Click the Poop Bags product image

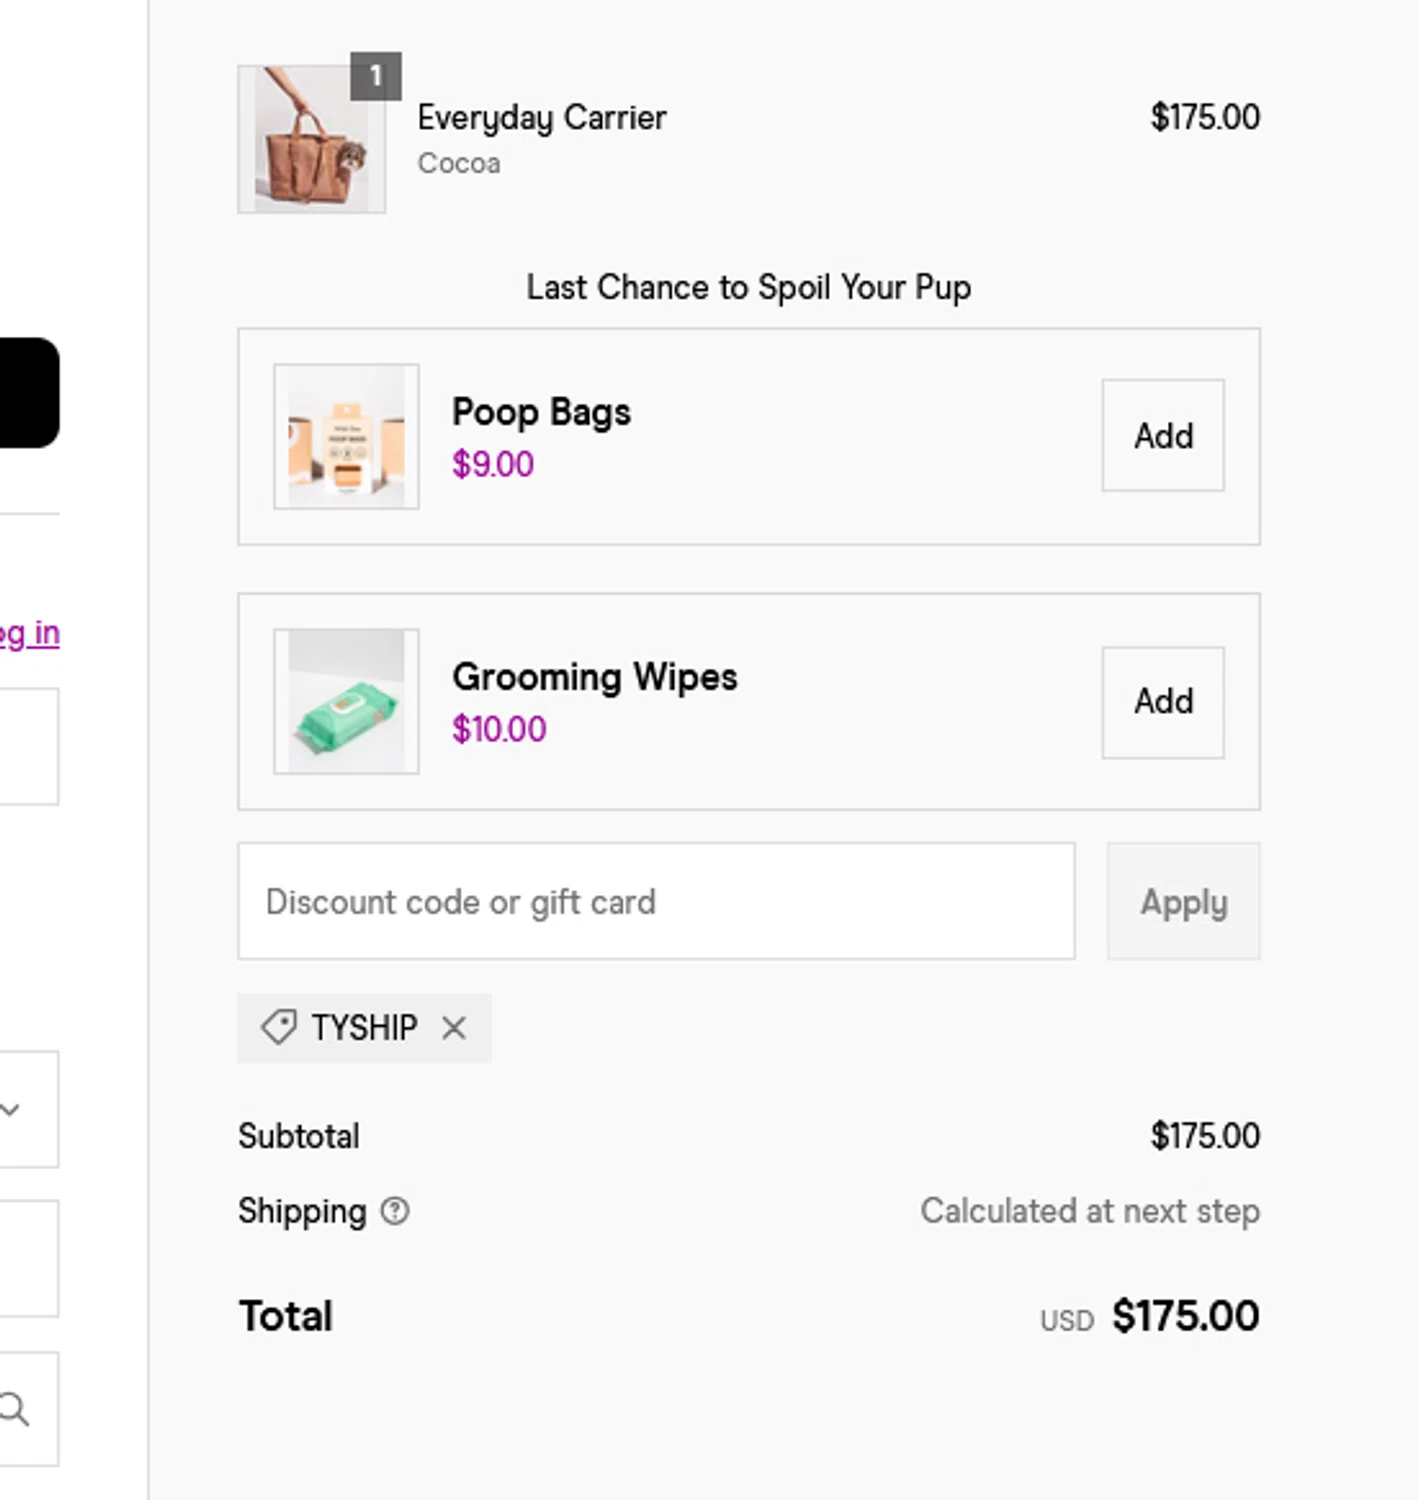click(346, 437)
